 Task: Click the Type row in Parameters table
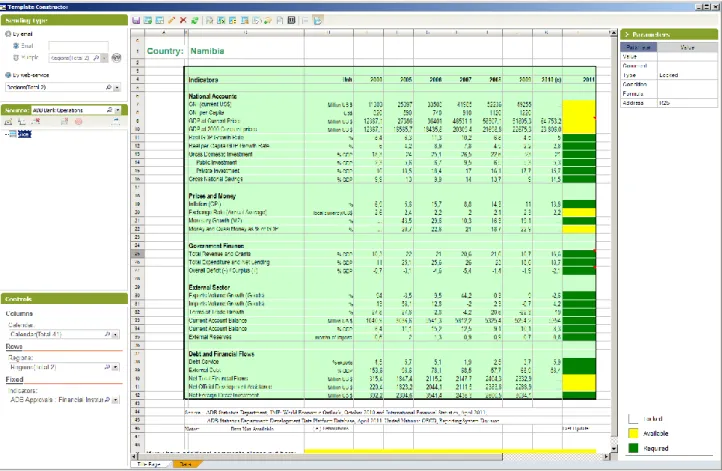[669, 75]
